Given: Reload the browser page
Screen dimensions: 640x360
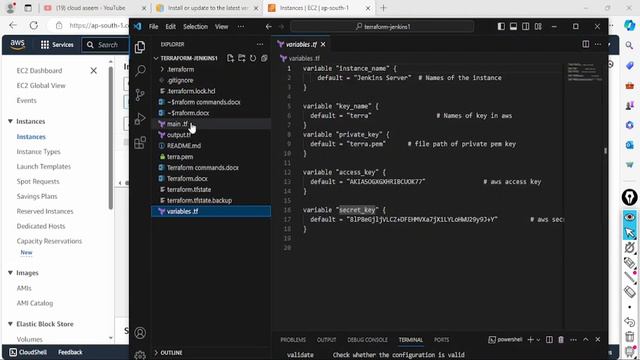Looking at the screenshot, I should [x=33, y=25].
